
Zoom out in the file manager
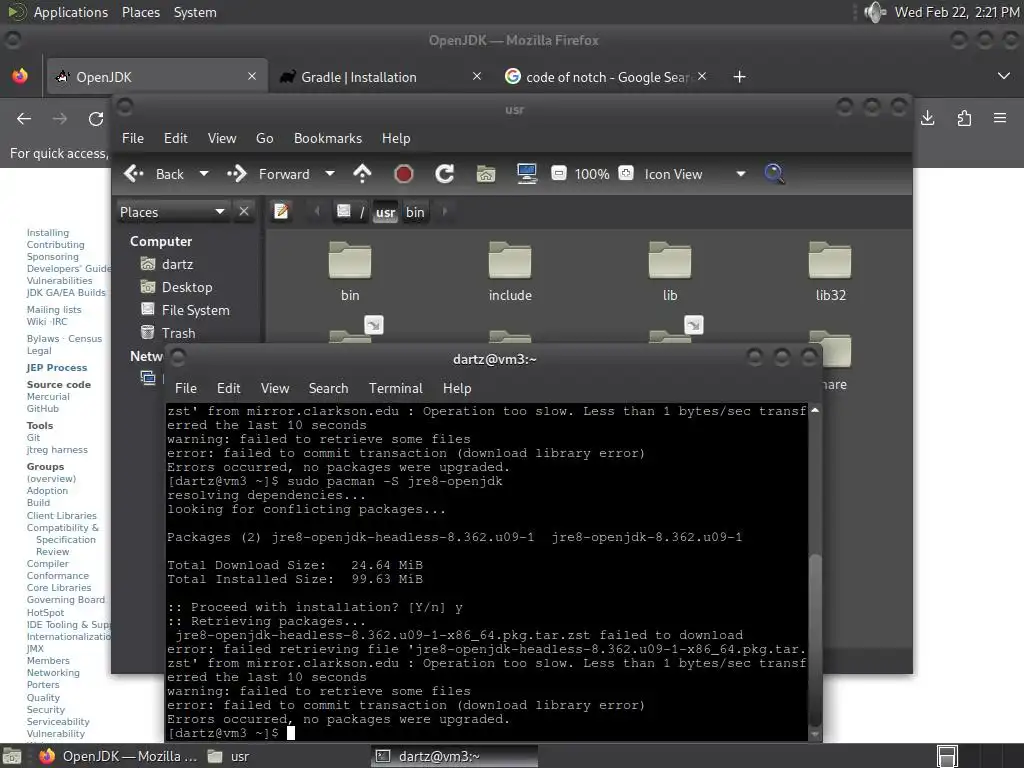pos(559,174)
